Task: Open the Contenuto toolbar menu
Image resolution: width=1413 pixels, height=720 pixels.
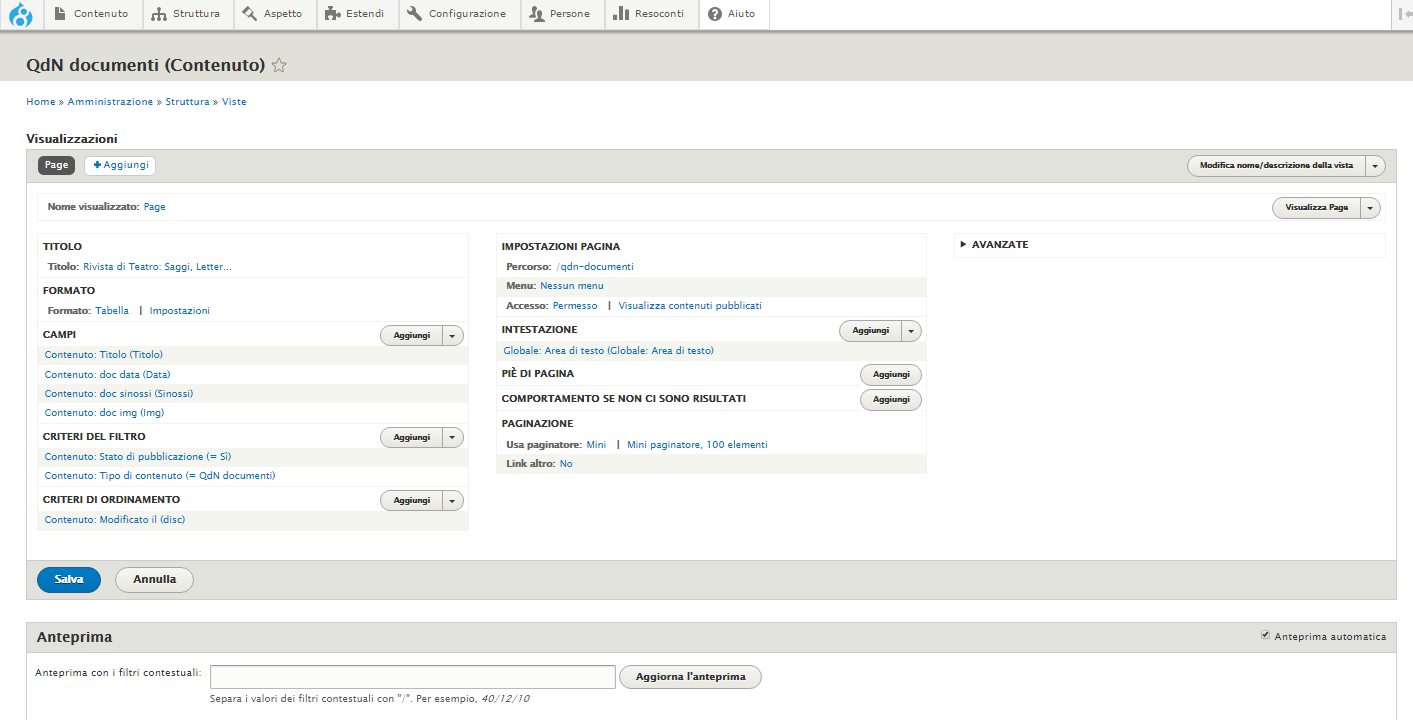Action: (x=90, y=14)
